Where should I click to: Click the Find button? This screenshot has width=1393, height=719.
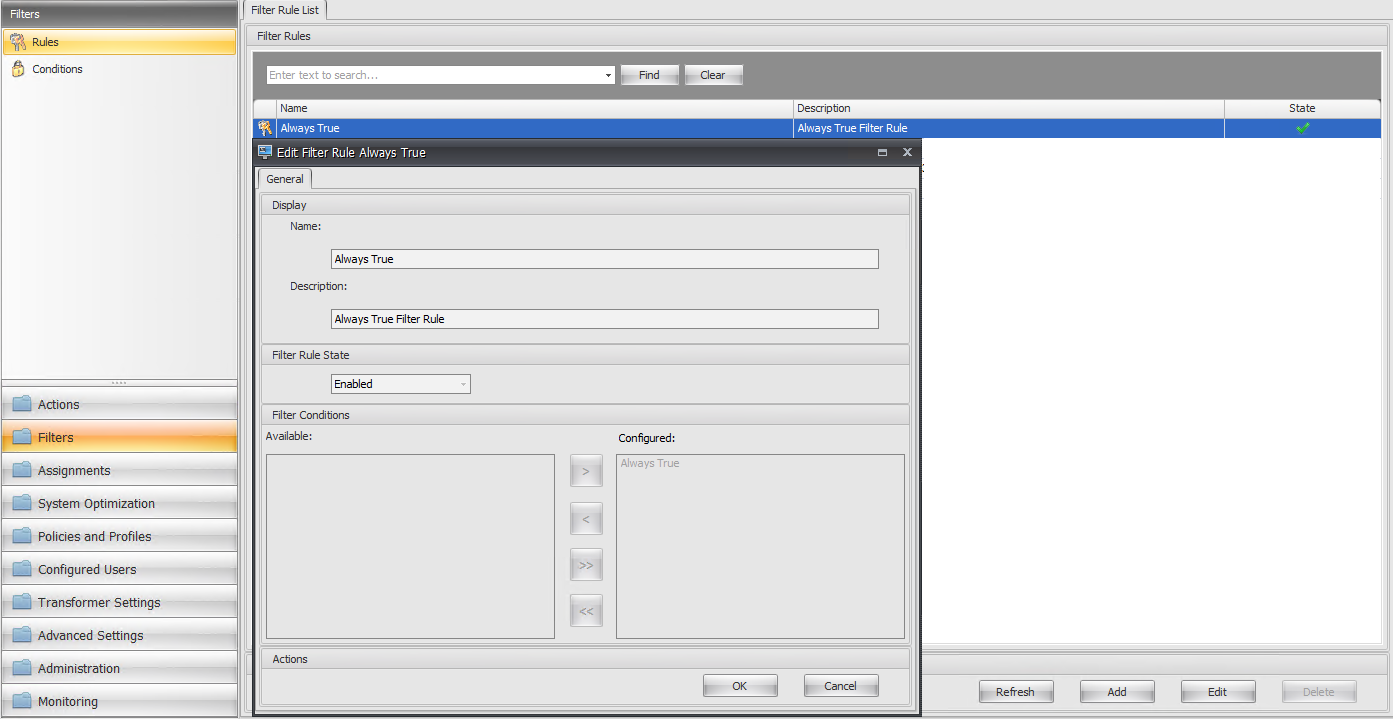click(649, 75)
